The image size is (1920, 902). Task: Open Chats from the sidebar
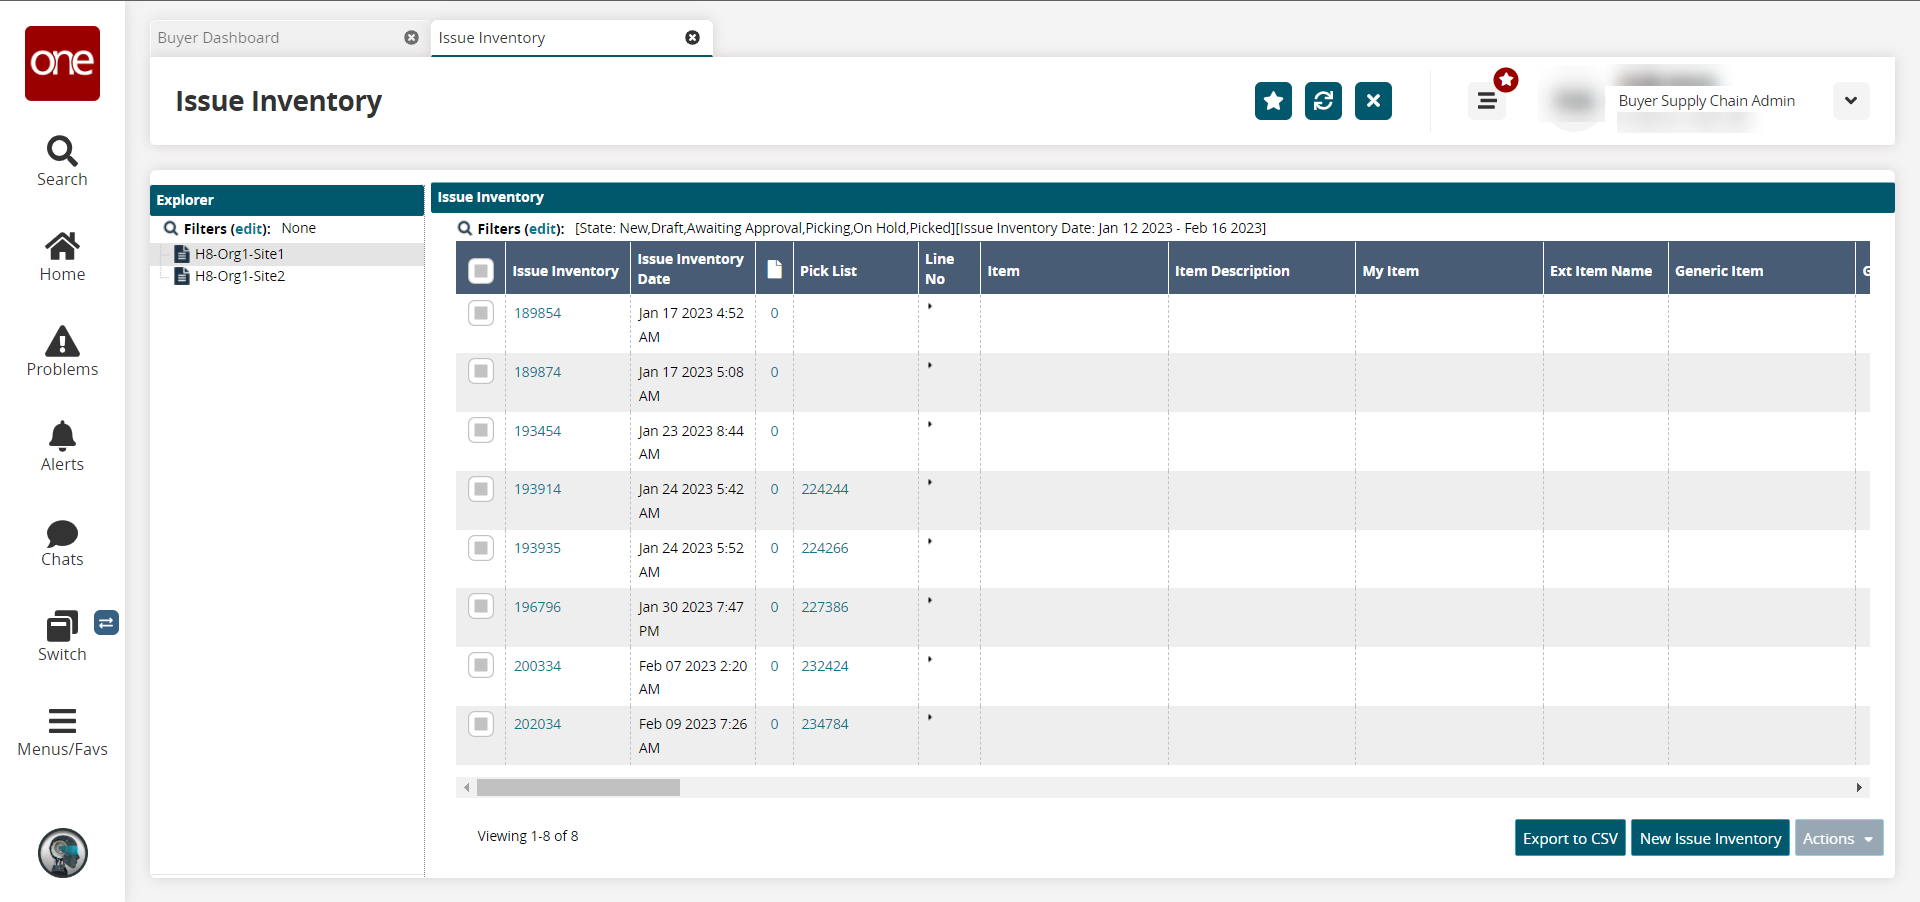pos(62,533)
